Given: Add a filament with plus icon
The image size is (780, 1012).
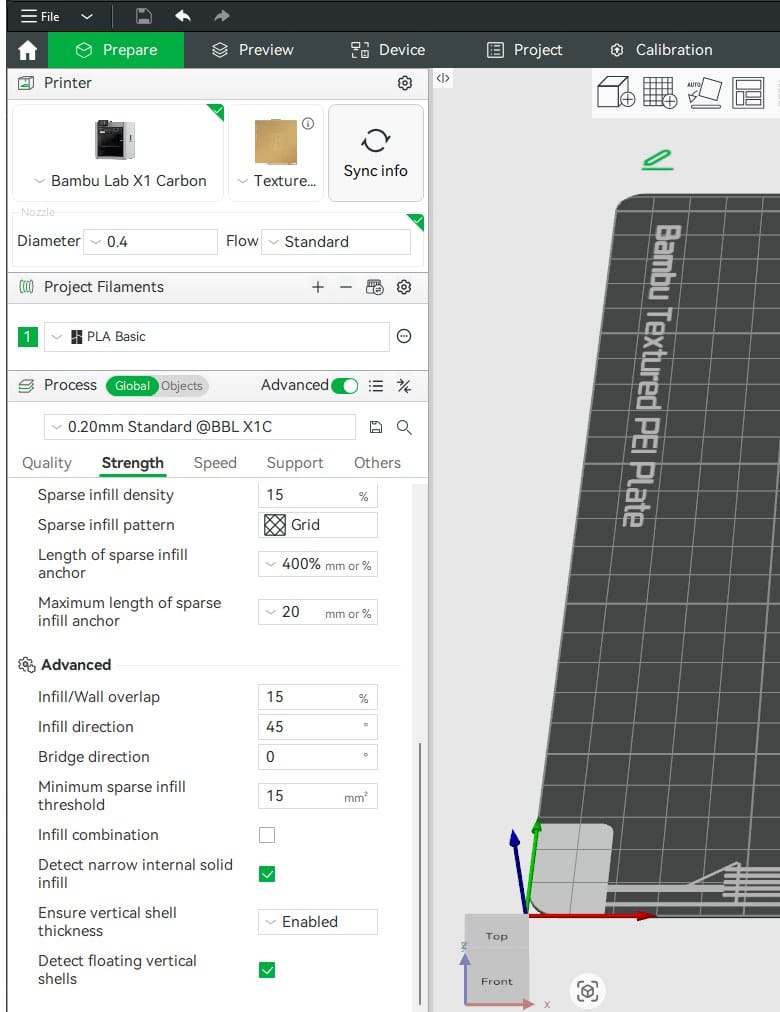Looking at the screenshot, I should tap(317, 287).
